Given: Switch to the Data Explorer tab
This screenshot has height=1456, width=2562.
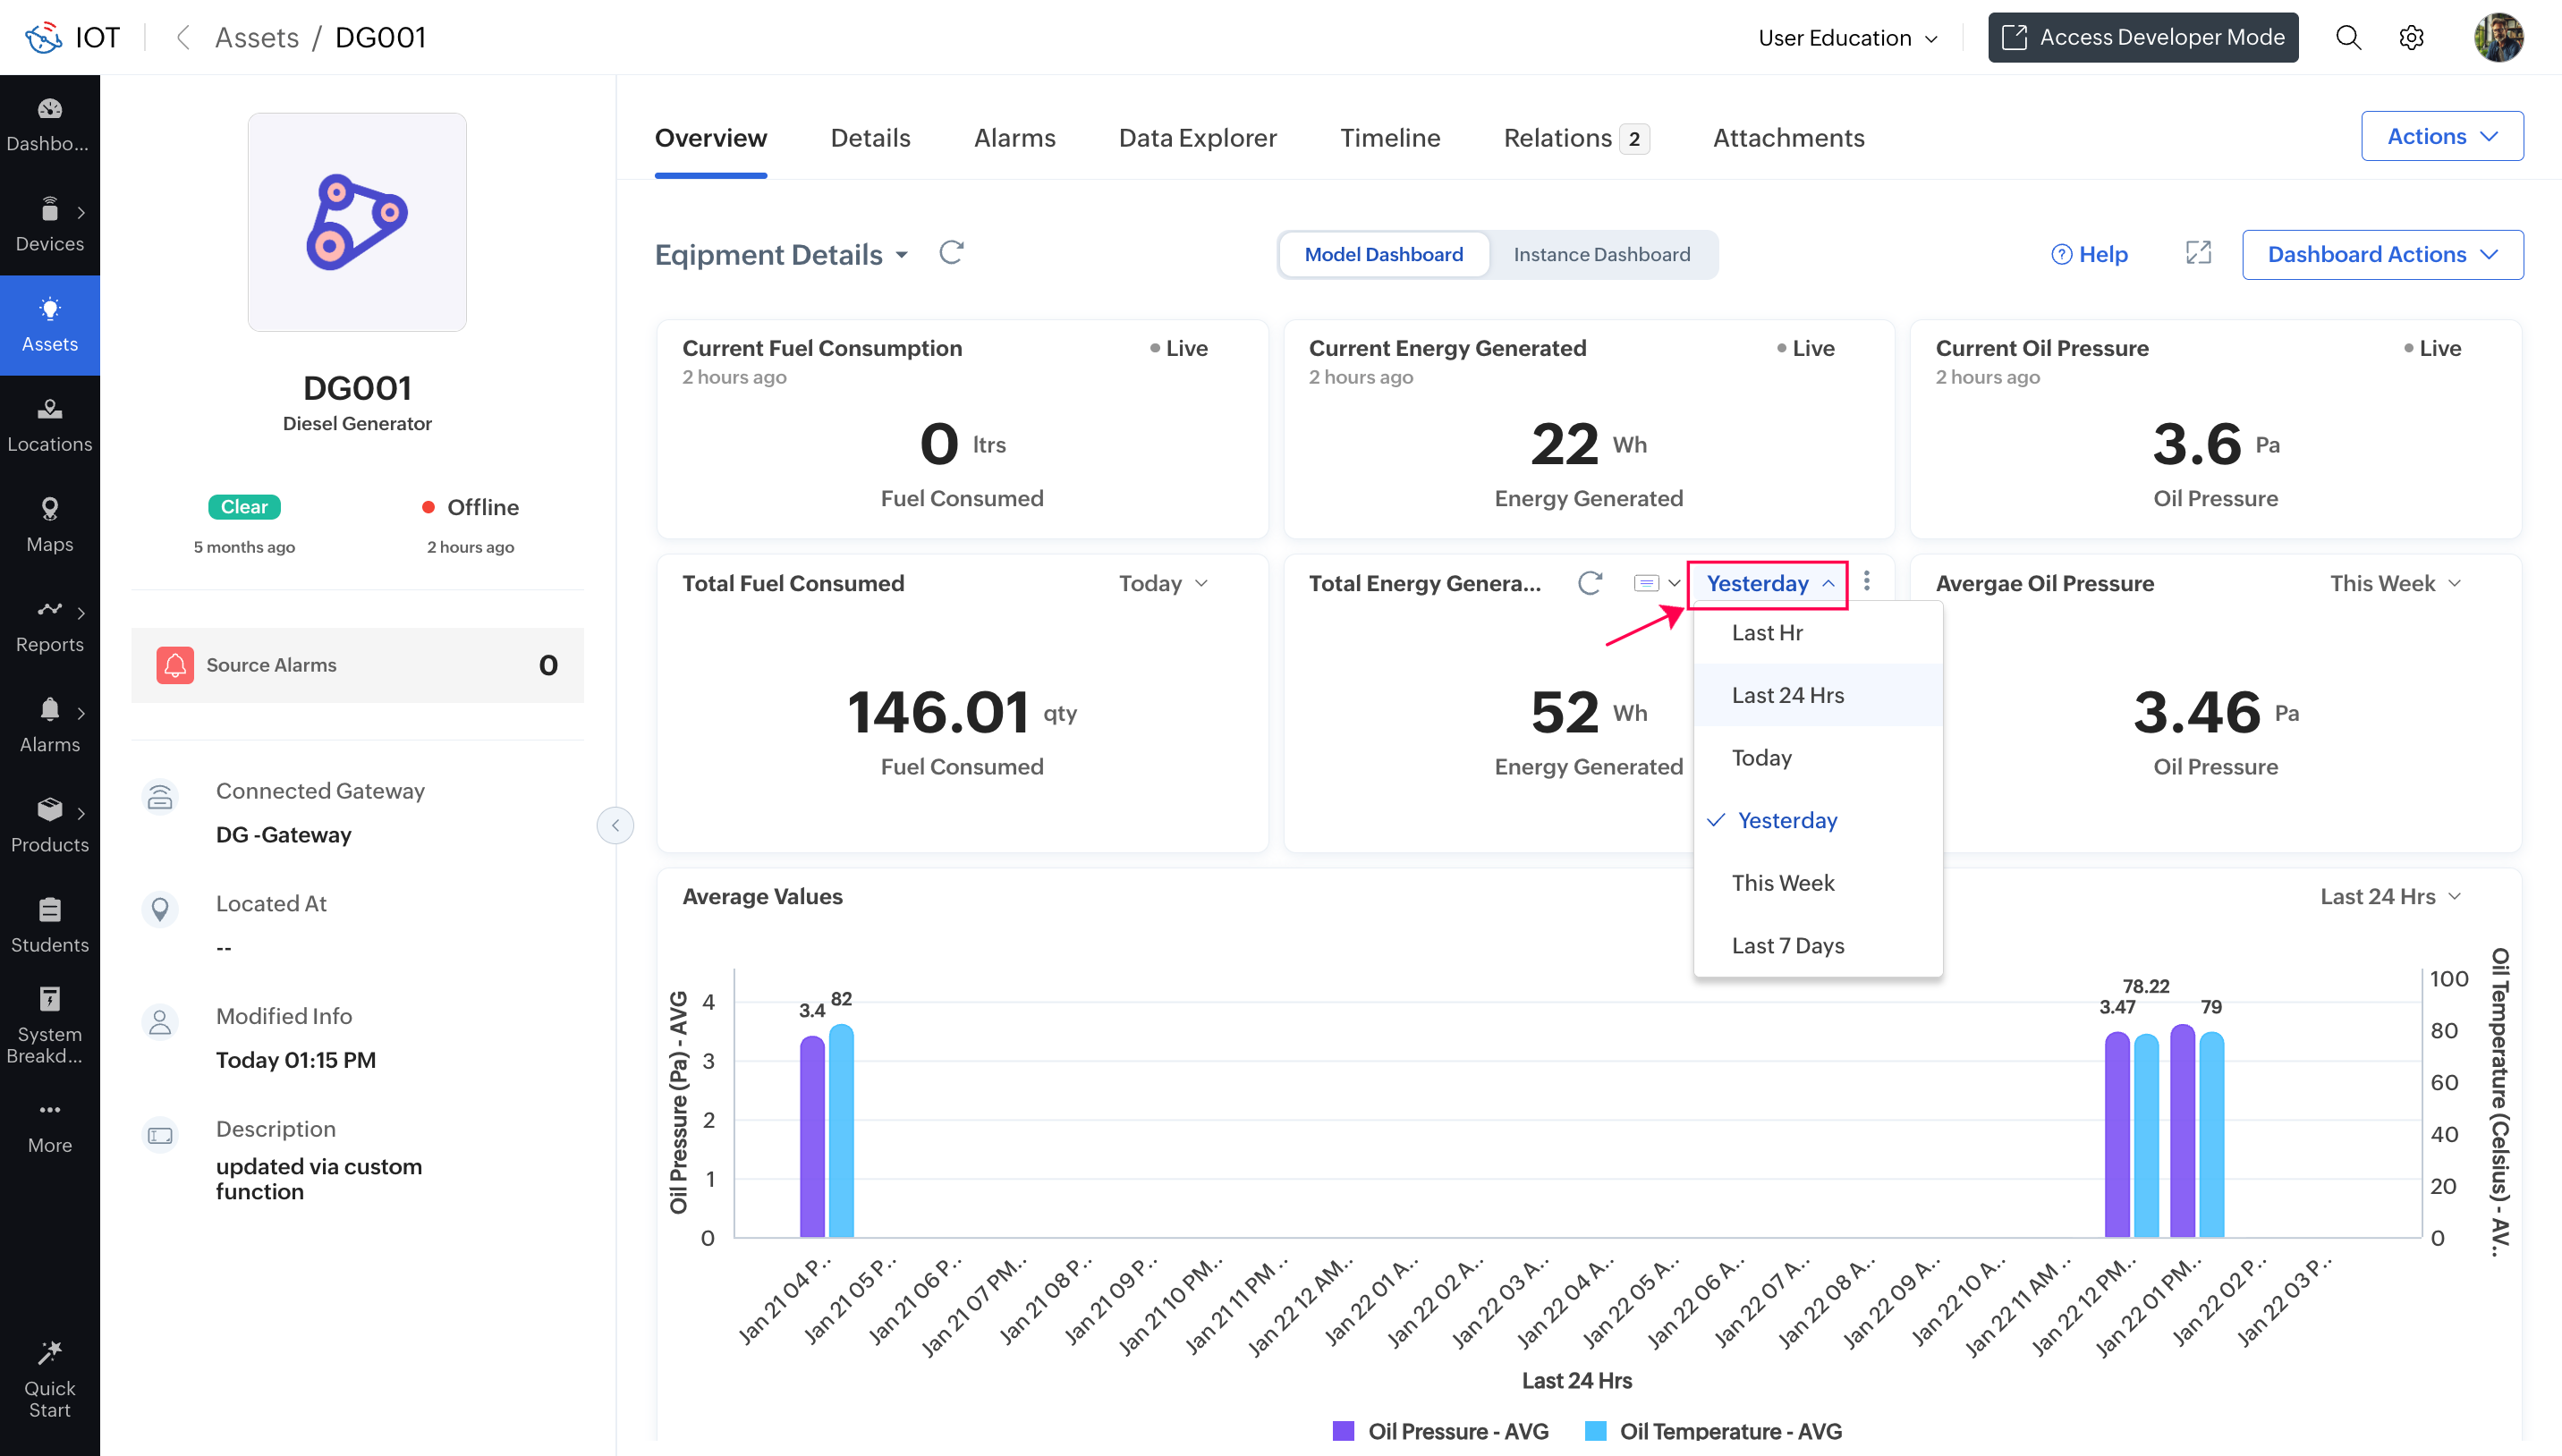Looking at the screenshot, I should click(1197, 138).
